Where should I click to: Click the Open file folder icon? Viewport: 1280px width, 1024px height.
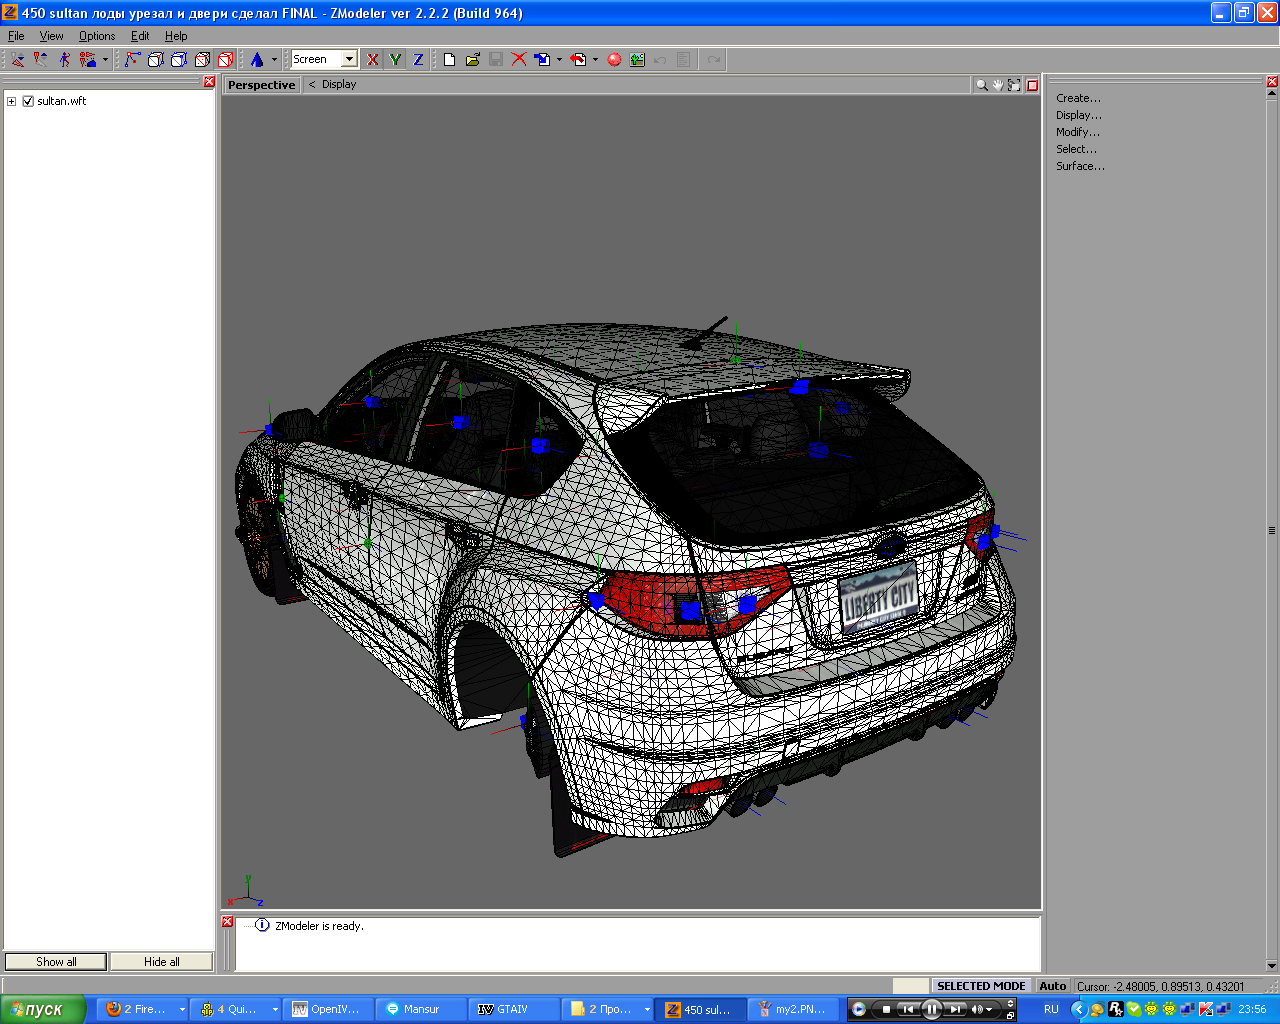pyautogui.click(x=472, y=60)
